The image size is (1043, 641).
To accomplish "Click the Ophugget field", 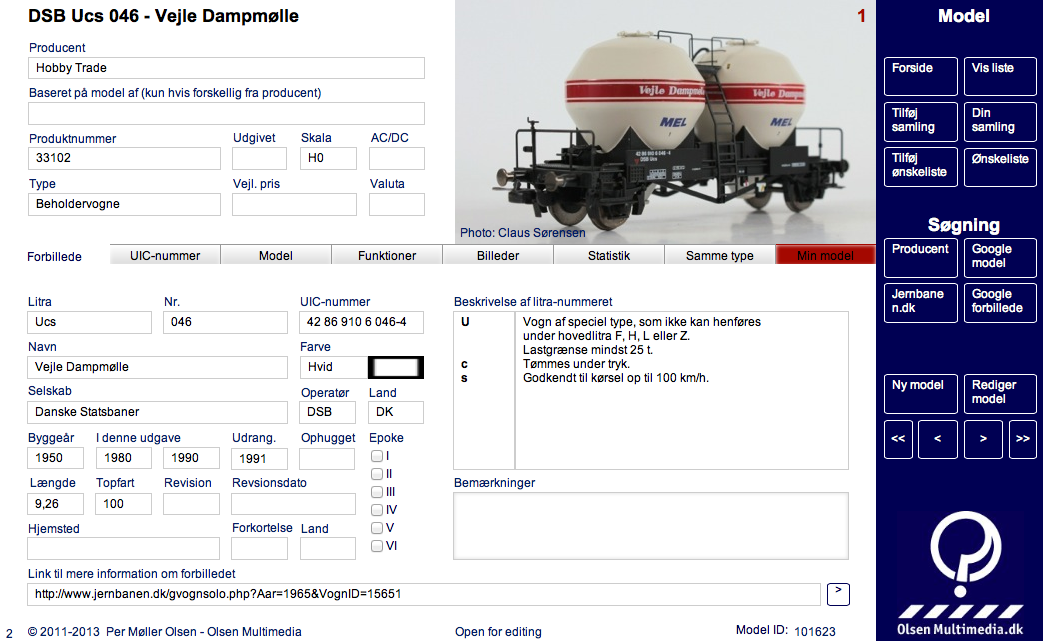I will (x=327, y=459).
